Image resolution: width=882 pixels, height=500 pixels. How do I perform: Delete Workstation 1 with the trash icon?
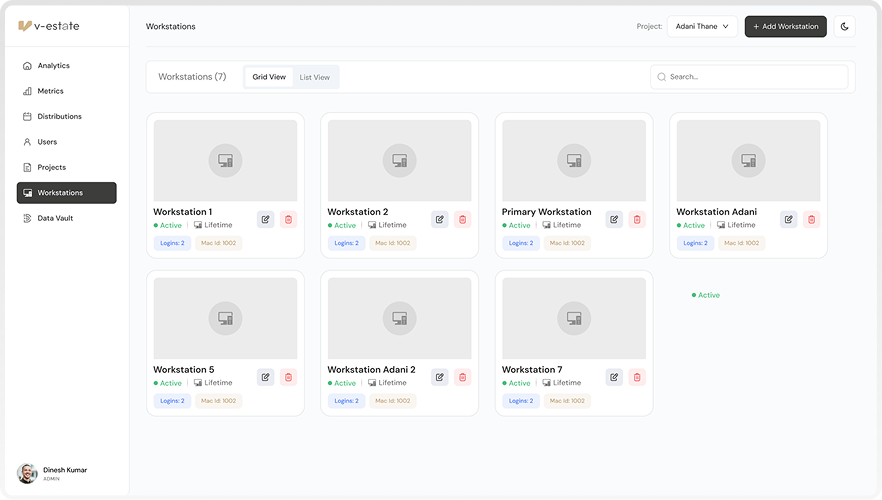289,219
